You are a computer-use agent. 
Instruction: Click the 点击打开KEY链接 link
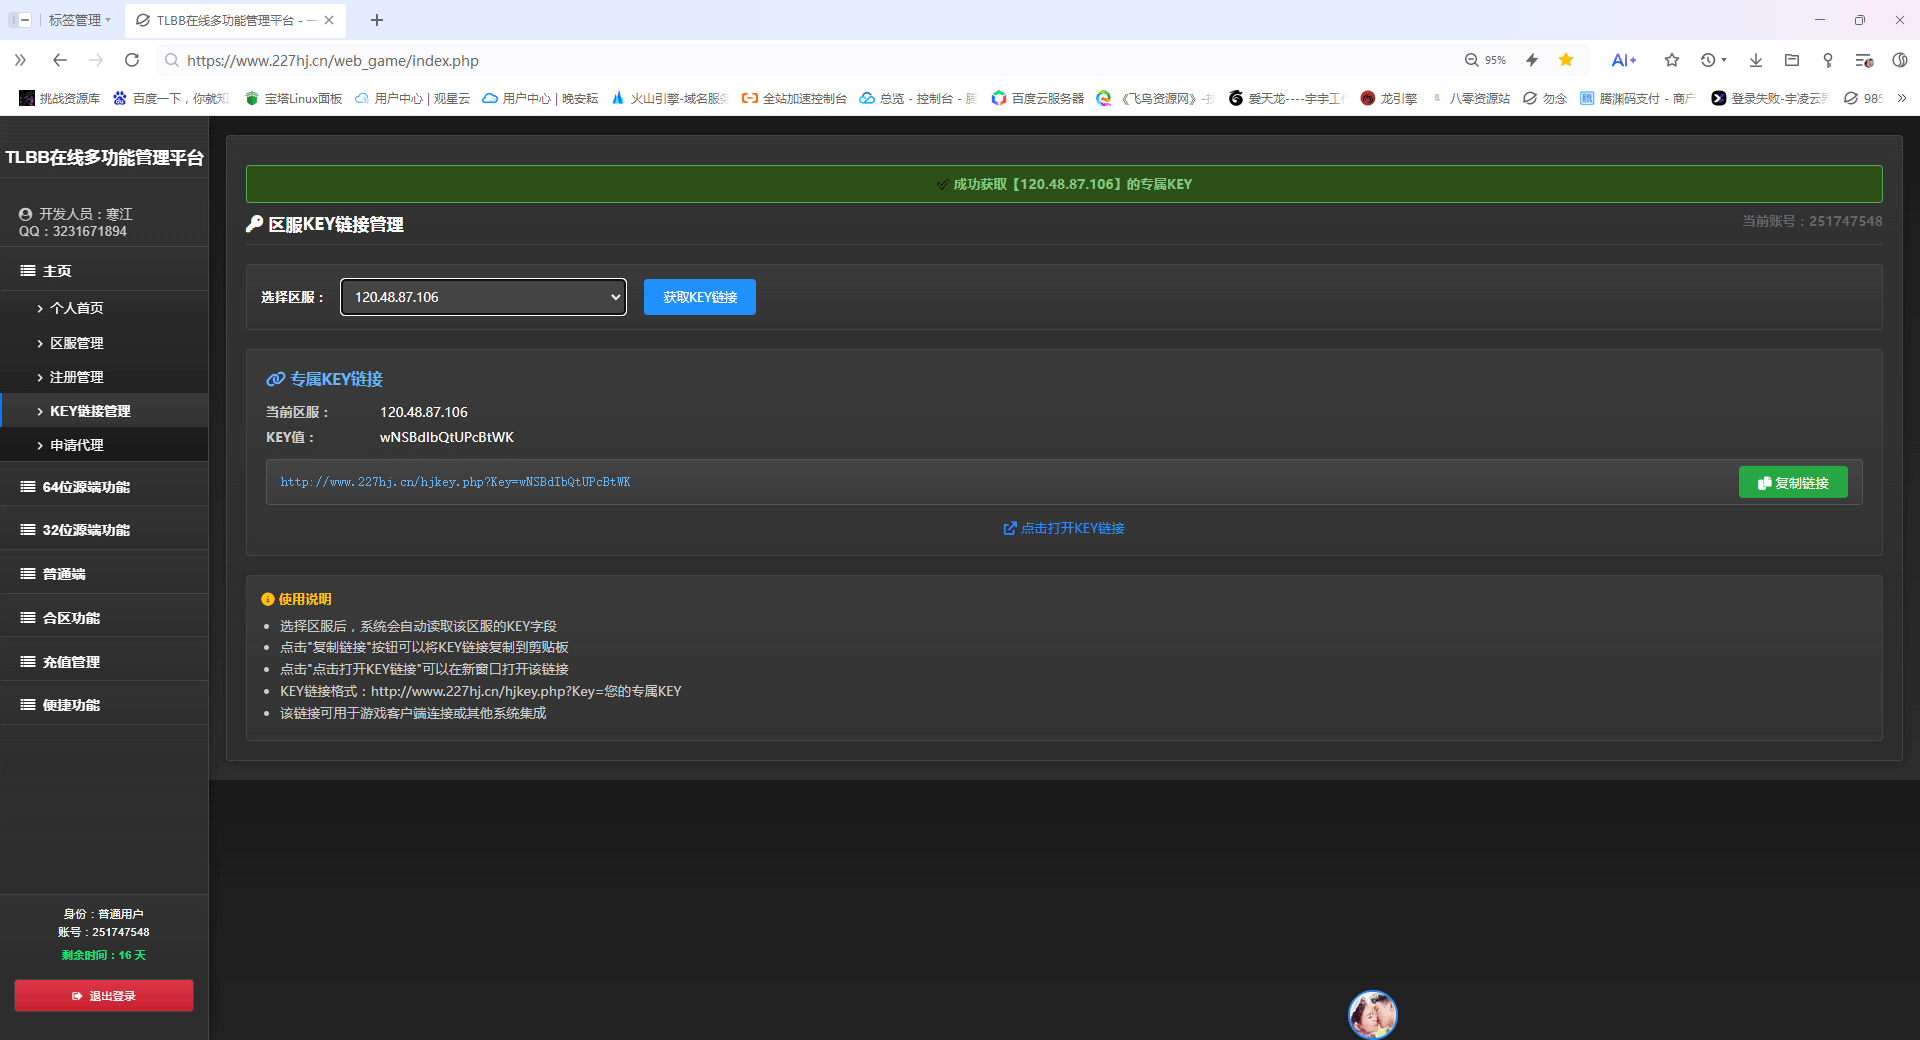tap(1064, 528)
